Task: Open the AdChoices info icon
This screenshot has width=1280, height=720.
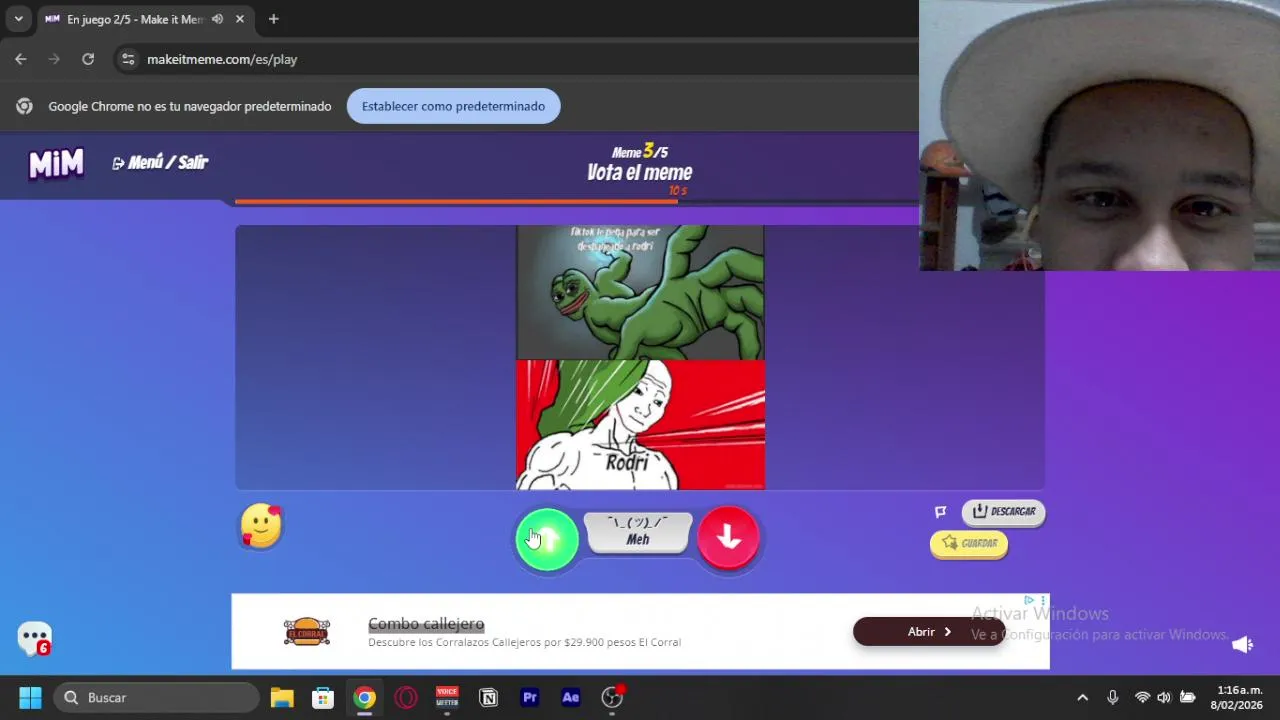Action: coord(1028,600)
